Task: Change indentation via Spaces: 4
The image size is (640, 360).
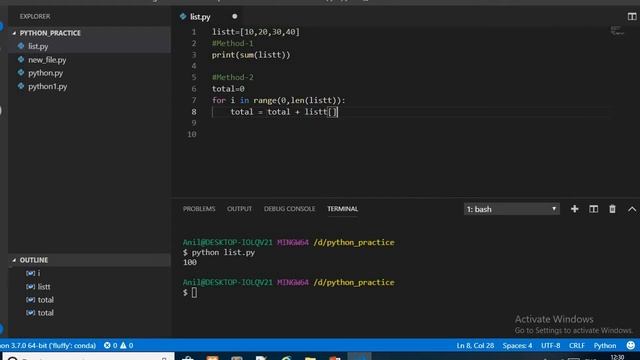Action: point(517,345)
